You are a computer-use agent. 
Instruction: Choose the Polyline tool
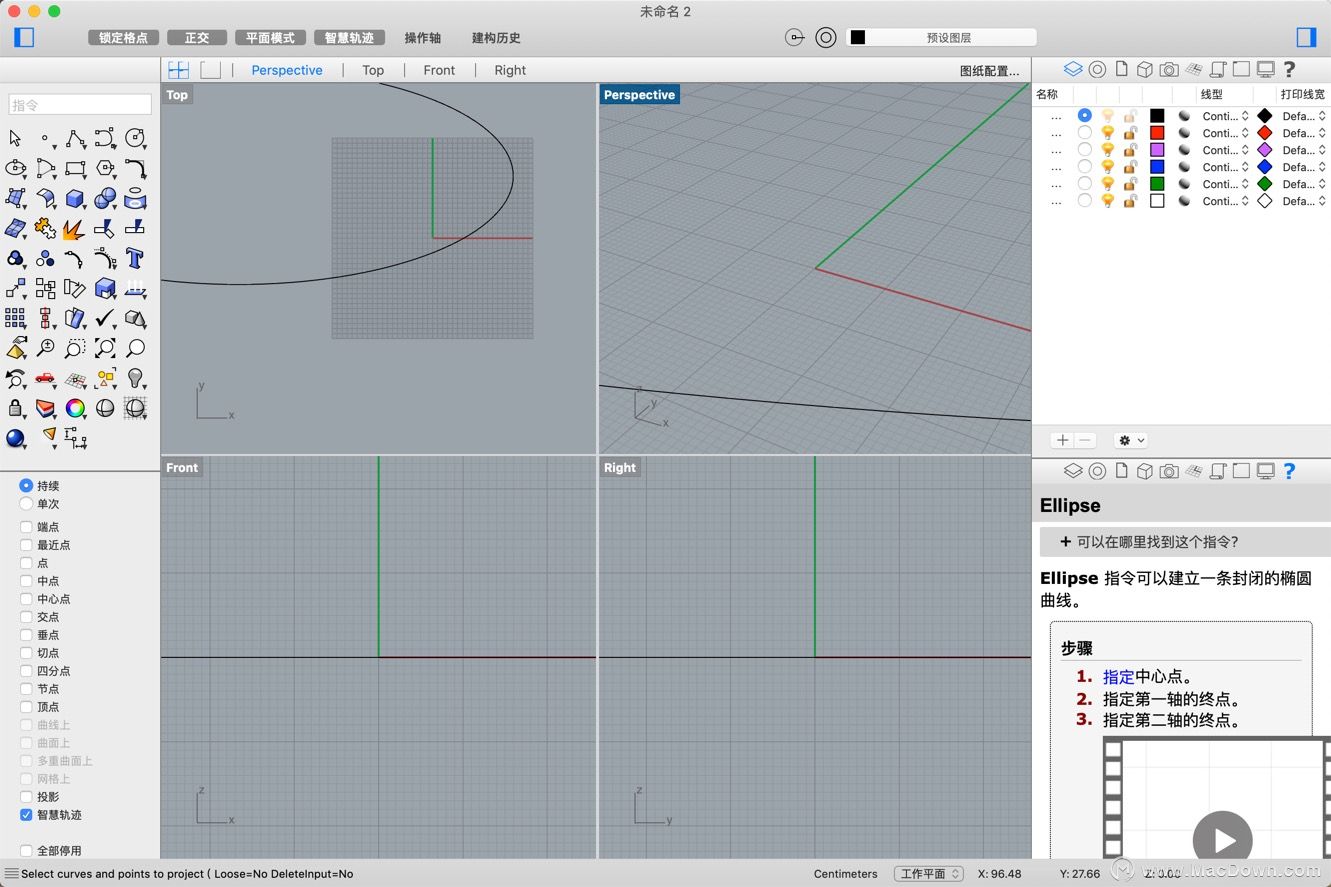point(75,138)
